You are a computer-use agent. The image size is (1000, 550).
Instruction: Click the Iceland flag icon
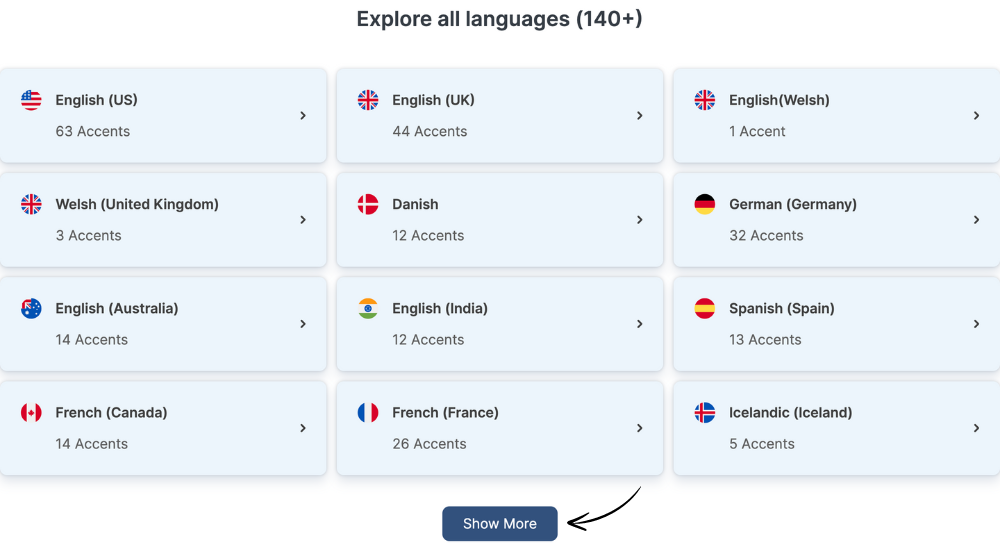click(705, 413)
